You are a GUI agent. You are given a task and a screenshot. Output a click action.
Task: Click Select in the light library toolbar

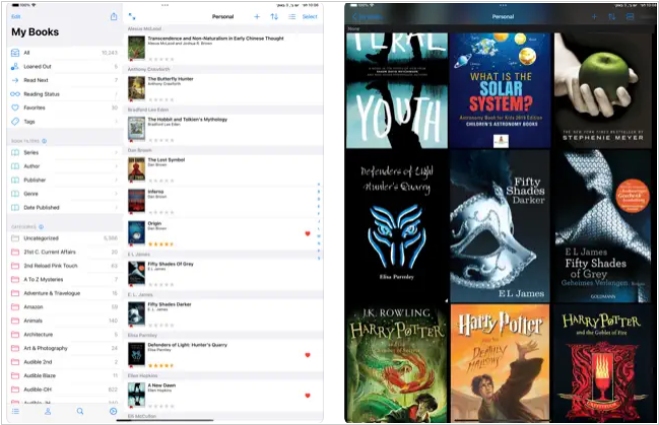(310, 17)
